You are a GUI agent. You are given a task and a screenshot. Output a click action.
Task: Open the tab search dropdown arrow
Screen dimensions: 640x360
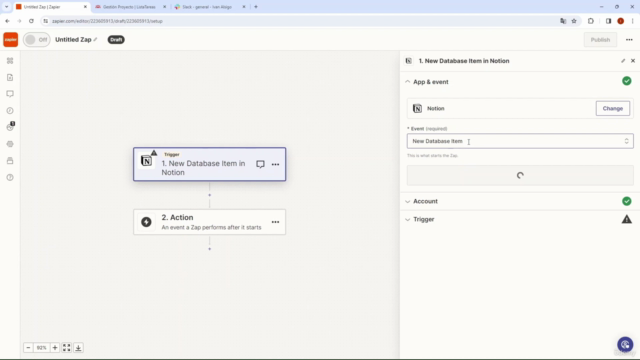tap(7, 7)
